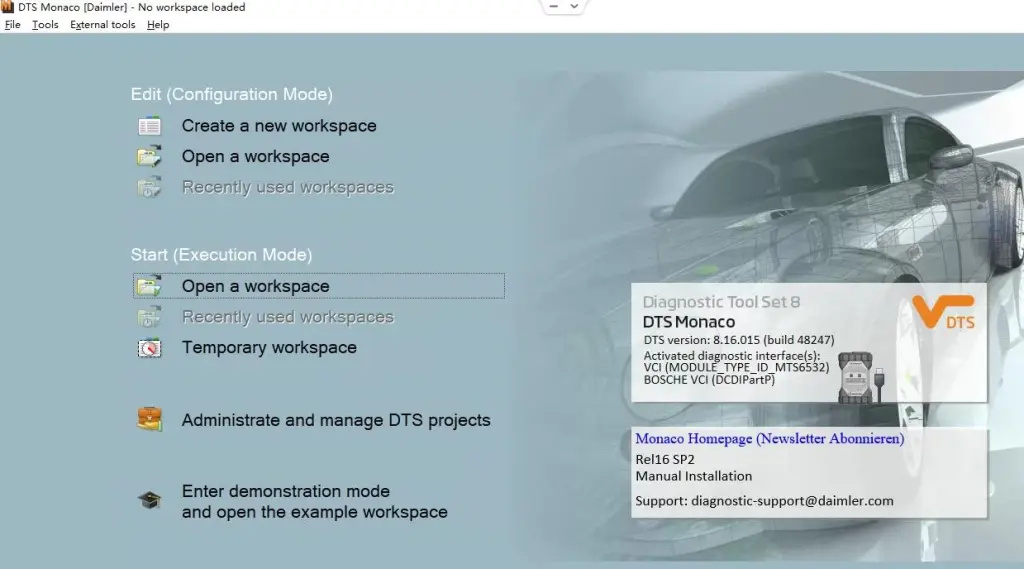
Task: Click Recently used workspaces text under Start mode
Action: click(288, 317)
